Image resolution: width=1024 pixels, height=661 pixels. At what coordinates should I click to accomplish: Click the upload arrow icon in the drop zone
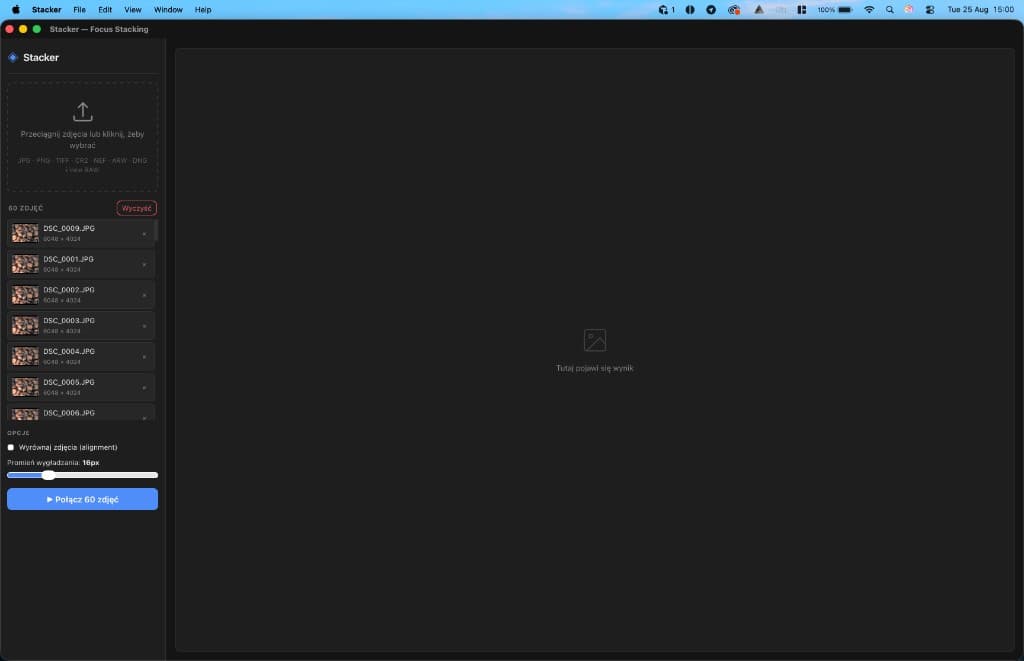[82, 112]
